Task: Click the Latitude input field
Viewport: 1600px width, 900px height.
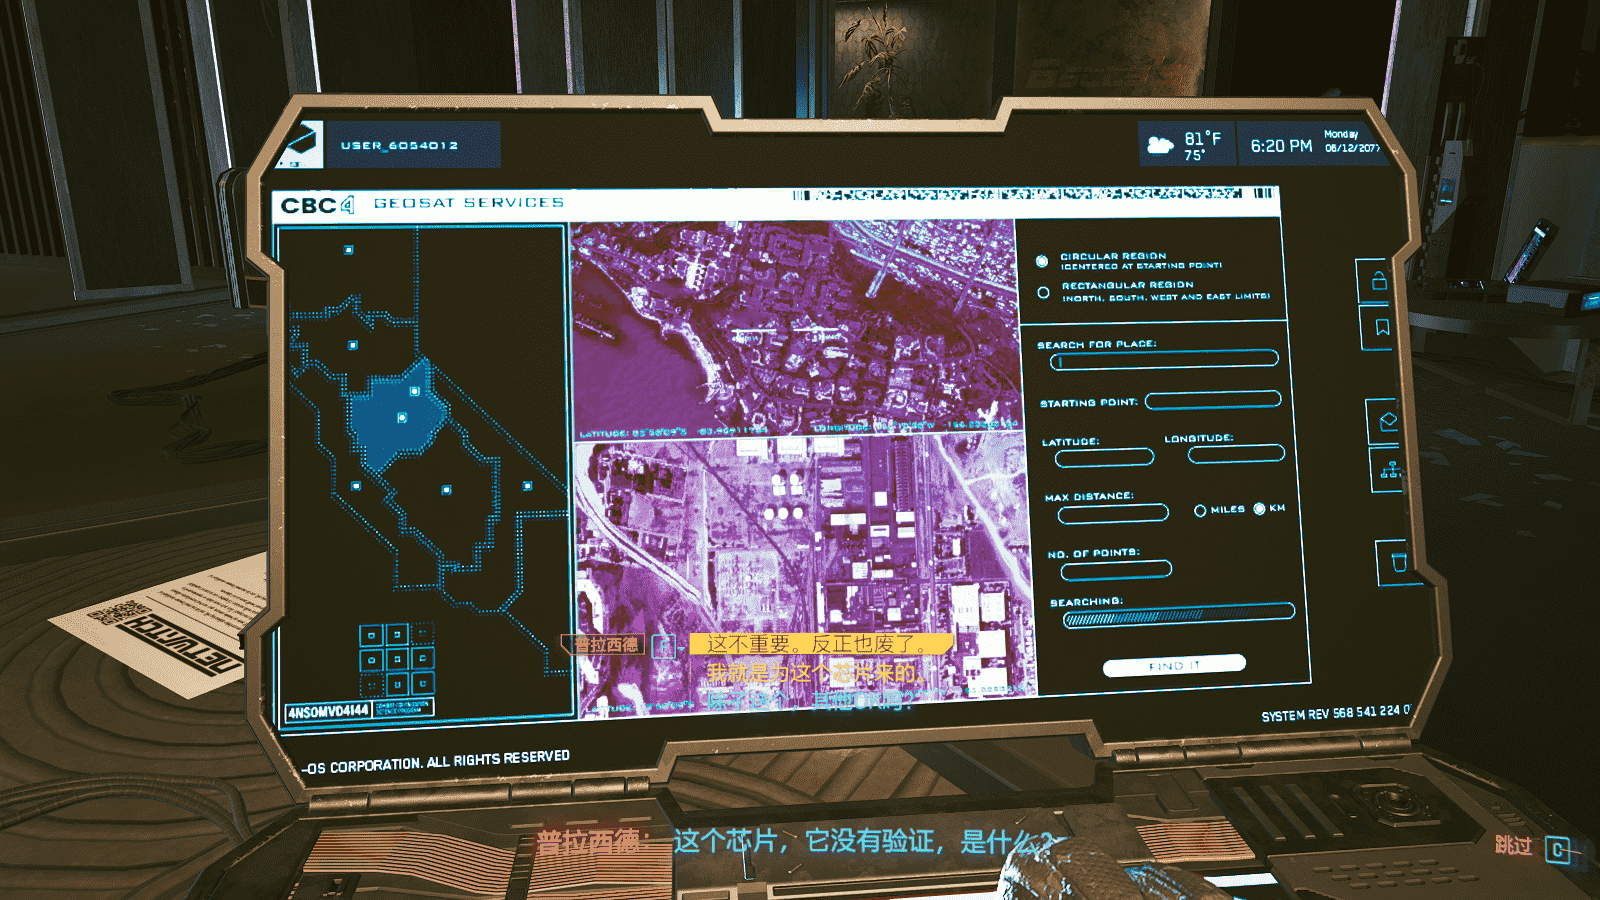Action: [x=1104, y=458]
